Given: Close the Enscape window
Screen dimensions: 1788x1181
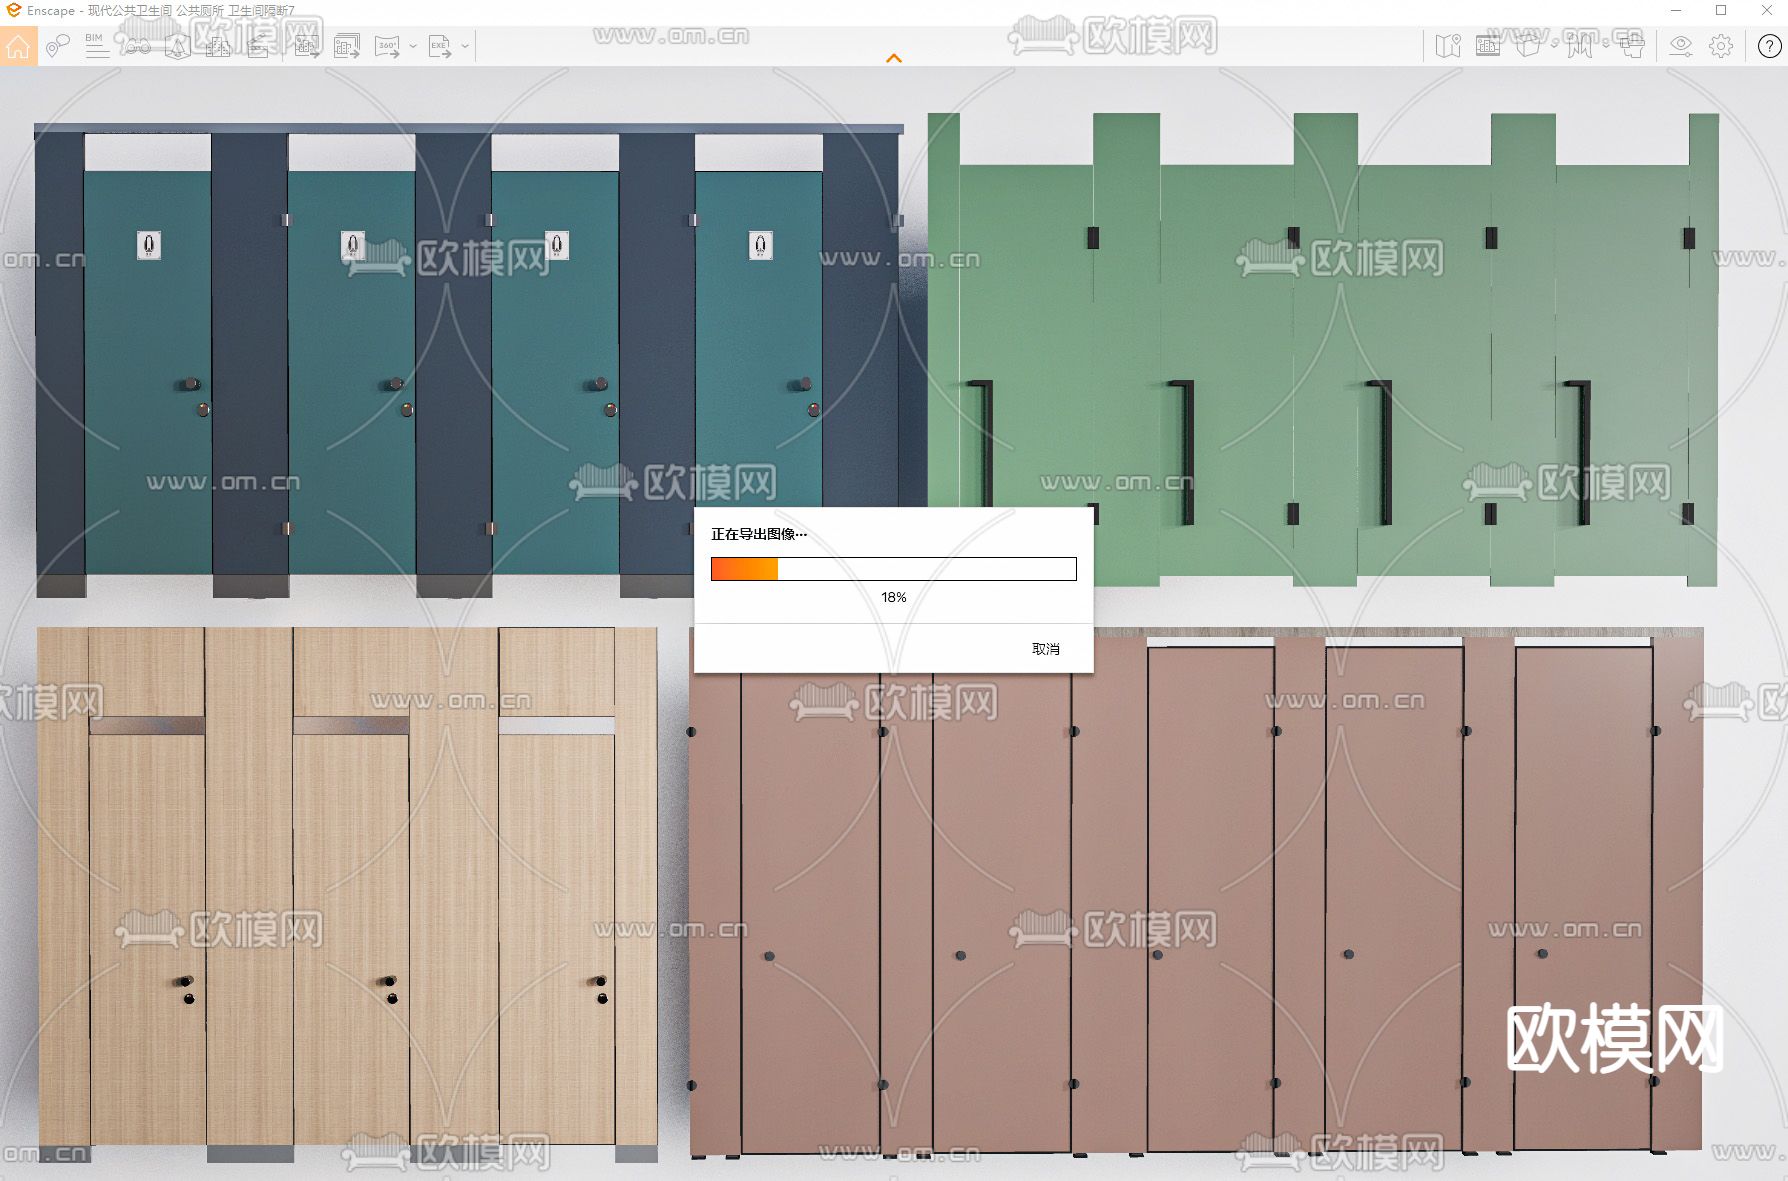Looking at the screenshot, I should click(x=1766, y=10).
